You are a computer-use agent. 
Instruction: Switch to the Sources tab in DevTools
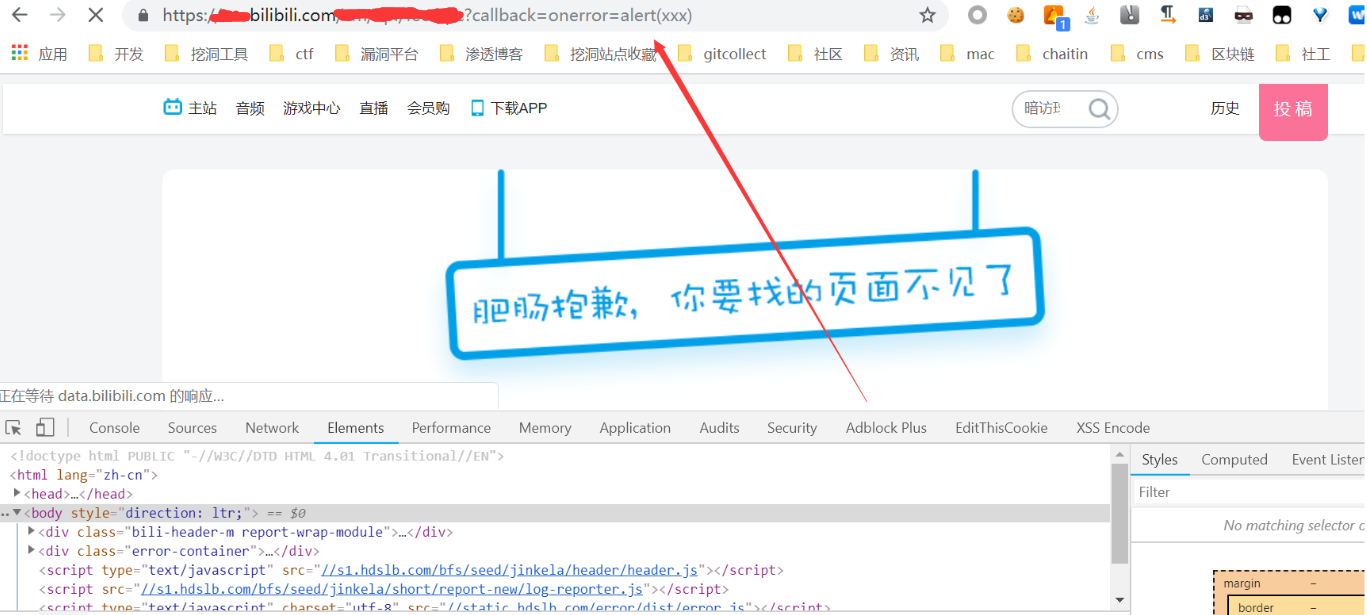(192, 428)
